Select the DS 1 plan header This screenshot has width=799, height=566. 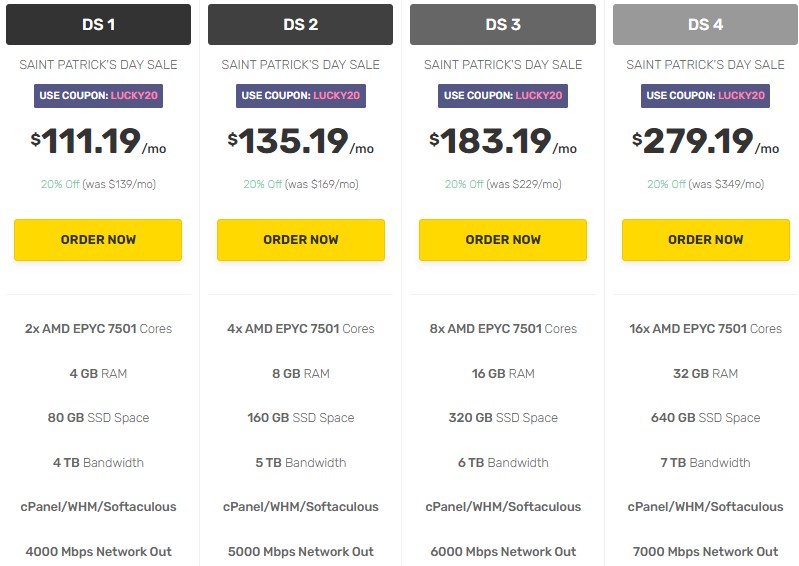[98, 25]
